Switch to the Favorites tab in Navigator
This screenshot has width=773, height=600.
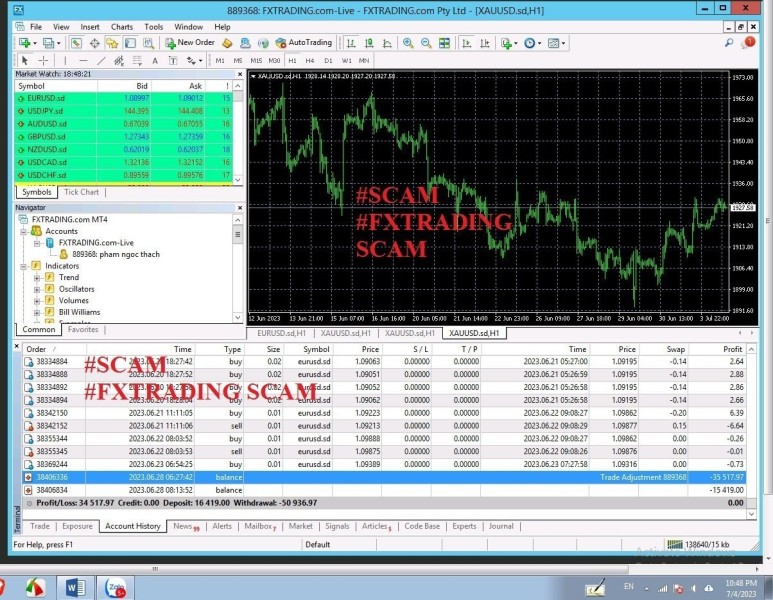tap(83, 329)
